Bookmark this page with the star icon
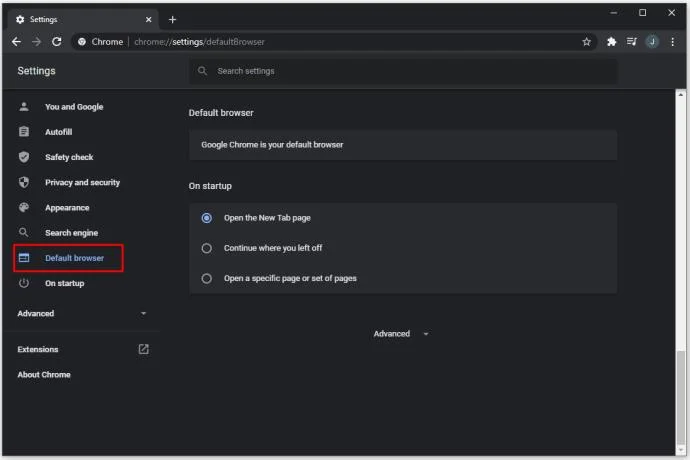 click(x=587, y=42)
